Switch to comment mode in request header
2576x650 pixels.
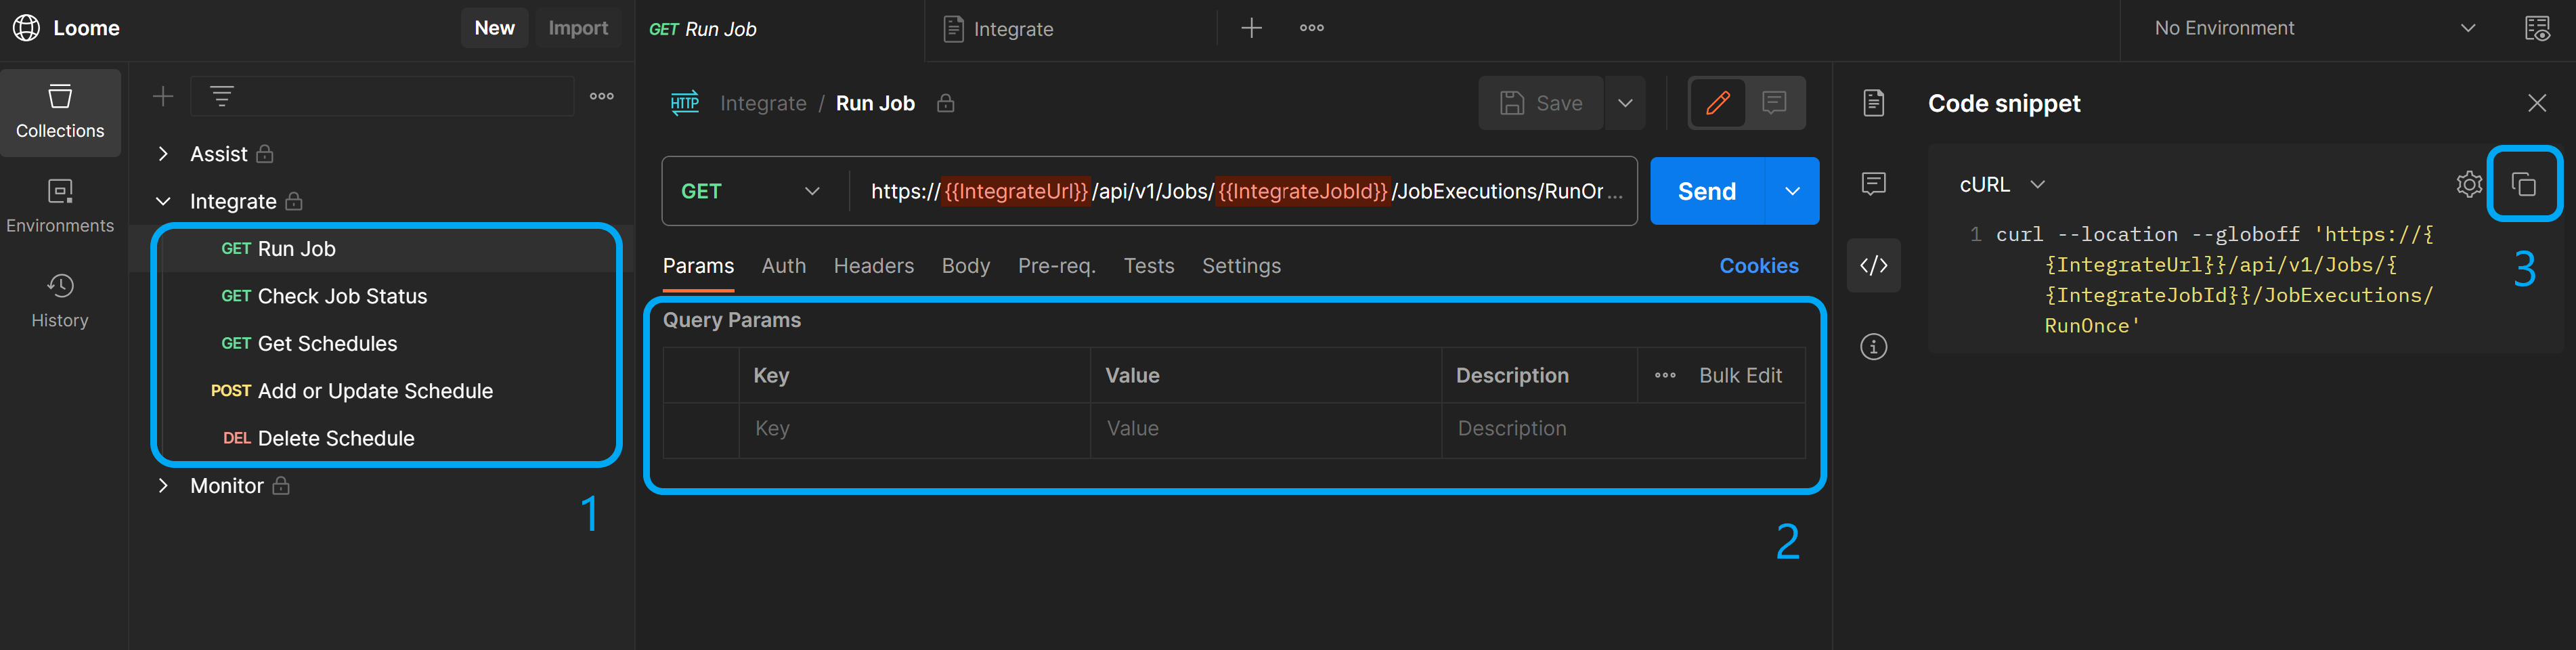point(1774,102)
